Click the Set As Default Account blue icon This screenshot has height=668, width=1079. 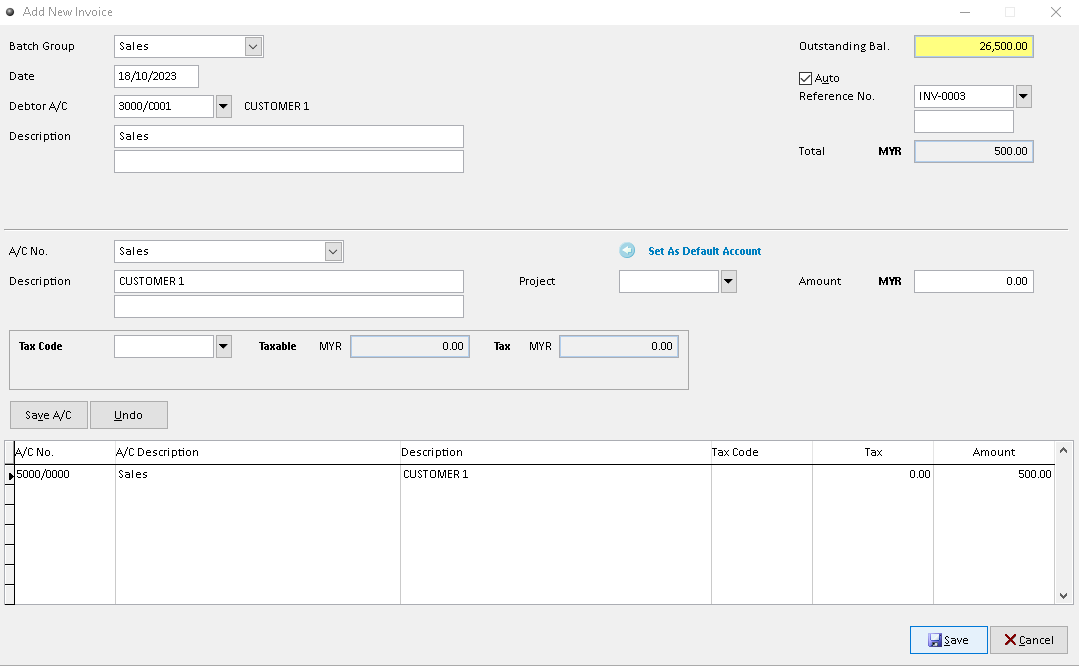628,251
